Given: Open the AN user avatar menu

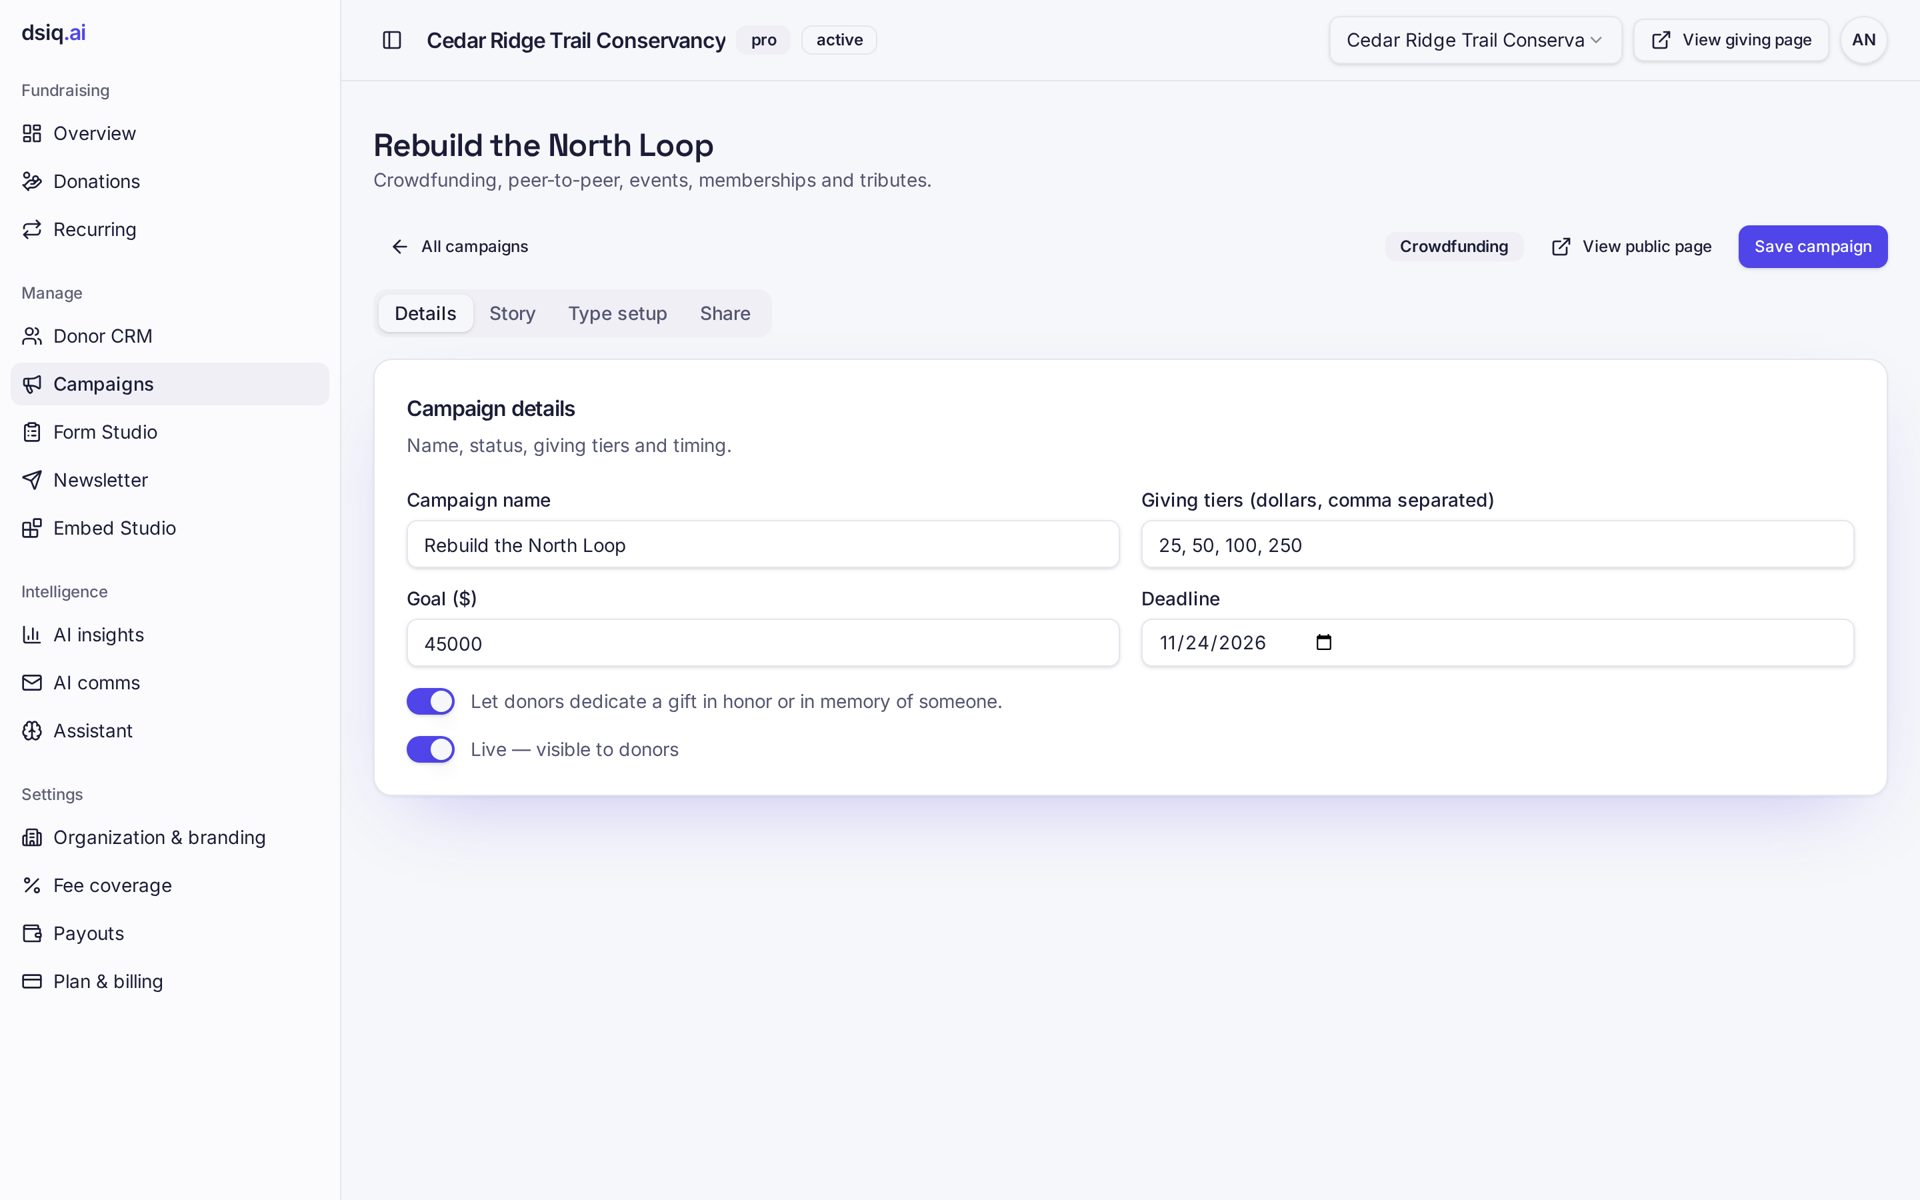Looking at the screenshot, I should click(1863, 40).
